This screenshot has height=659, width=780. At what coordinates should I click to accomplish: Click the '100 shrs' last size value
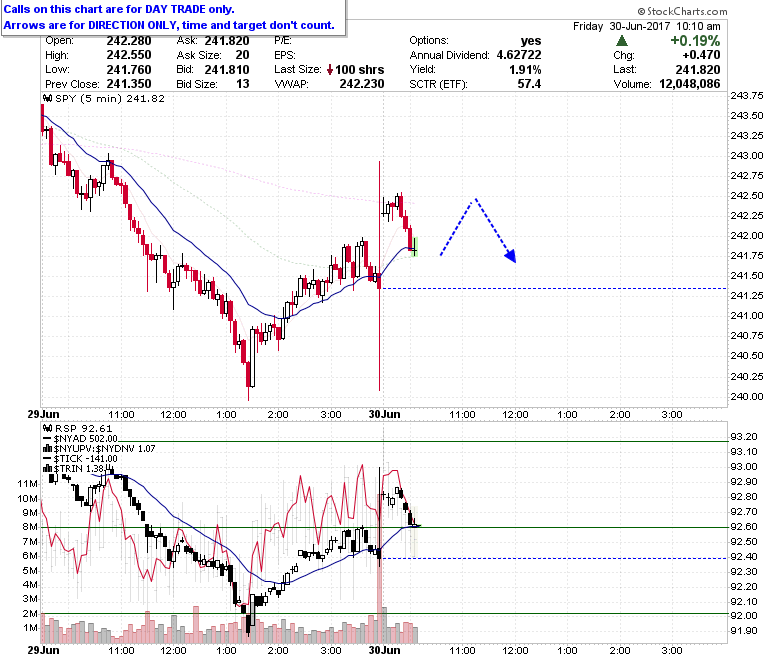pyautogui.click(x=360, y=70)
